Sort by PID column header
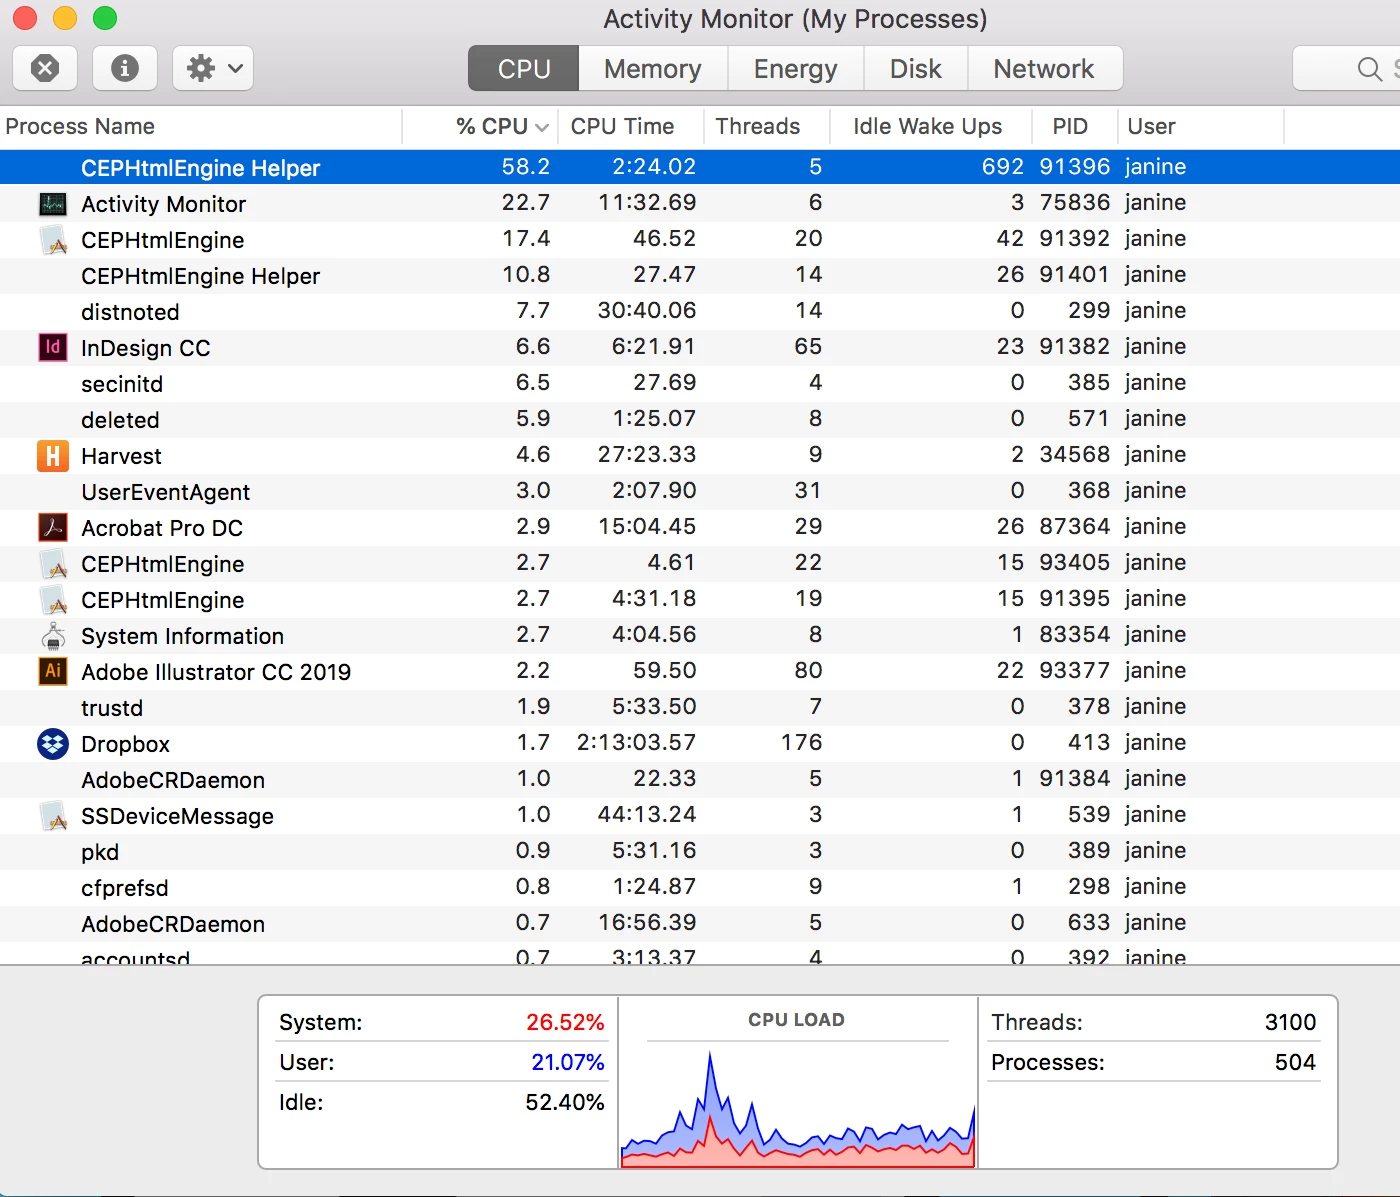This screenshot has width=1400, height=1197. tap(1074, 126)
